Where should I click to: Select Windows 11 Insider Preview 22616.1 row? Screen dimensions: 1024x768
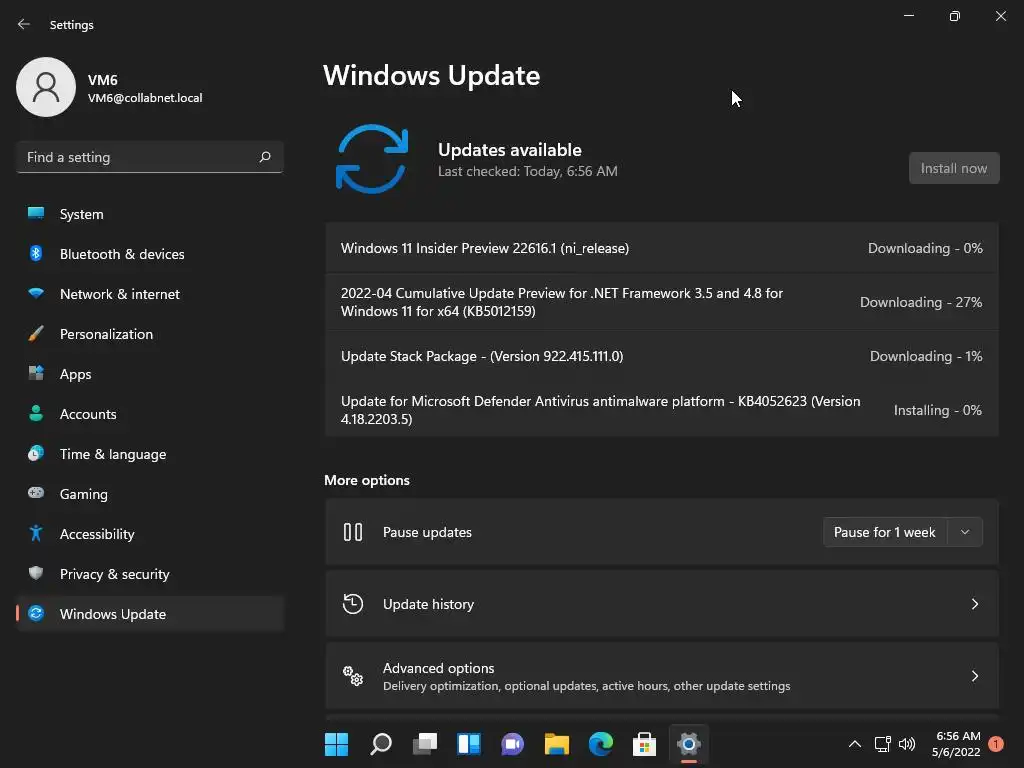pos(662,248)
